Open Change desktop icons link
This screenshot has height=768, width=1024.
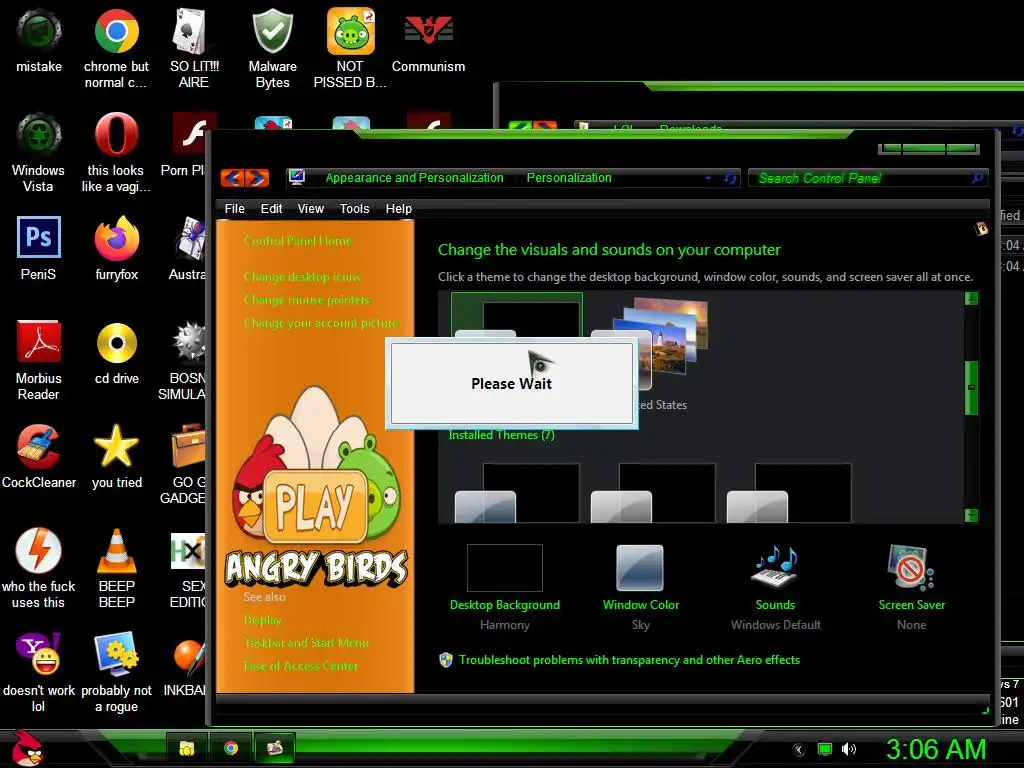click(302, 277)
